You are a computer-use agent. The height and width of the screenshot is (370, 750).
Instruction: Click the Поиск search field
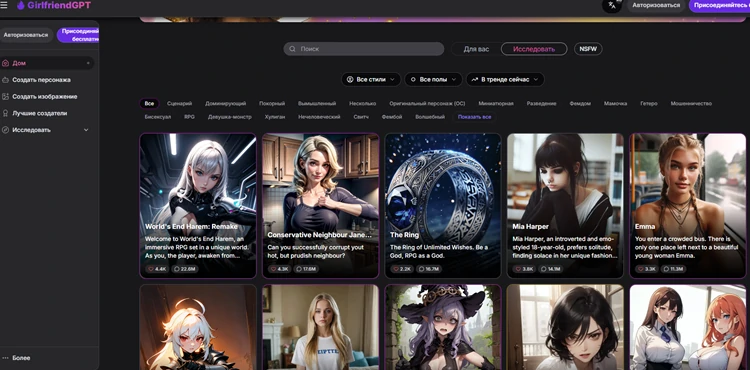364,49
